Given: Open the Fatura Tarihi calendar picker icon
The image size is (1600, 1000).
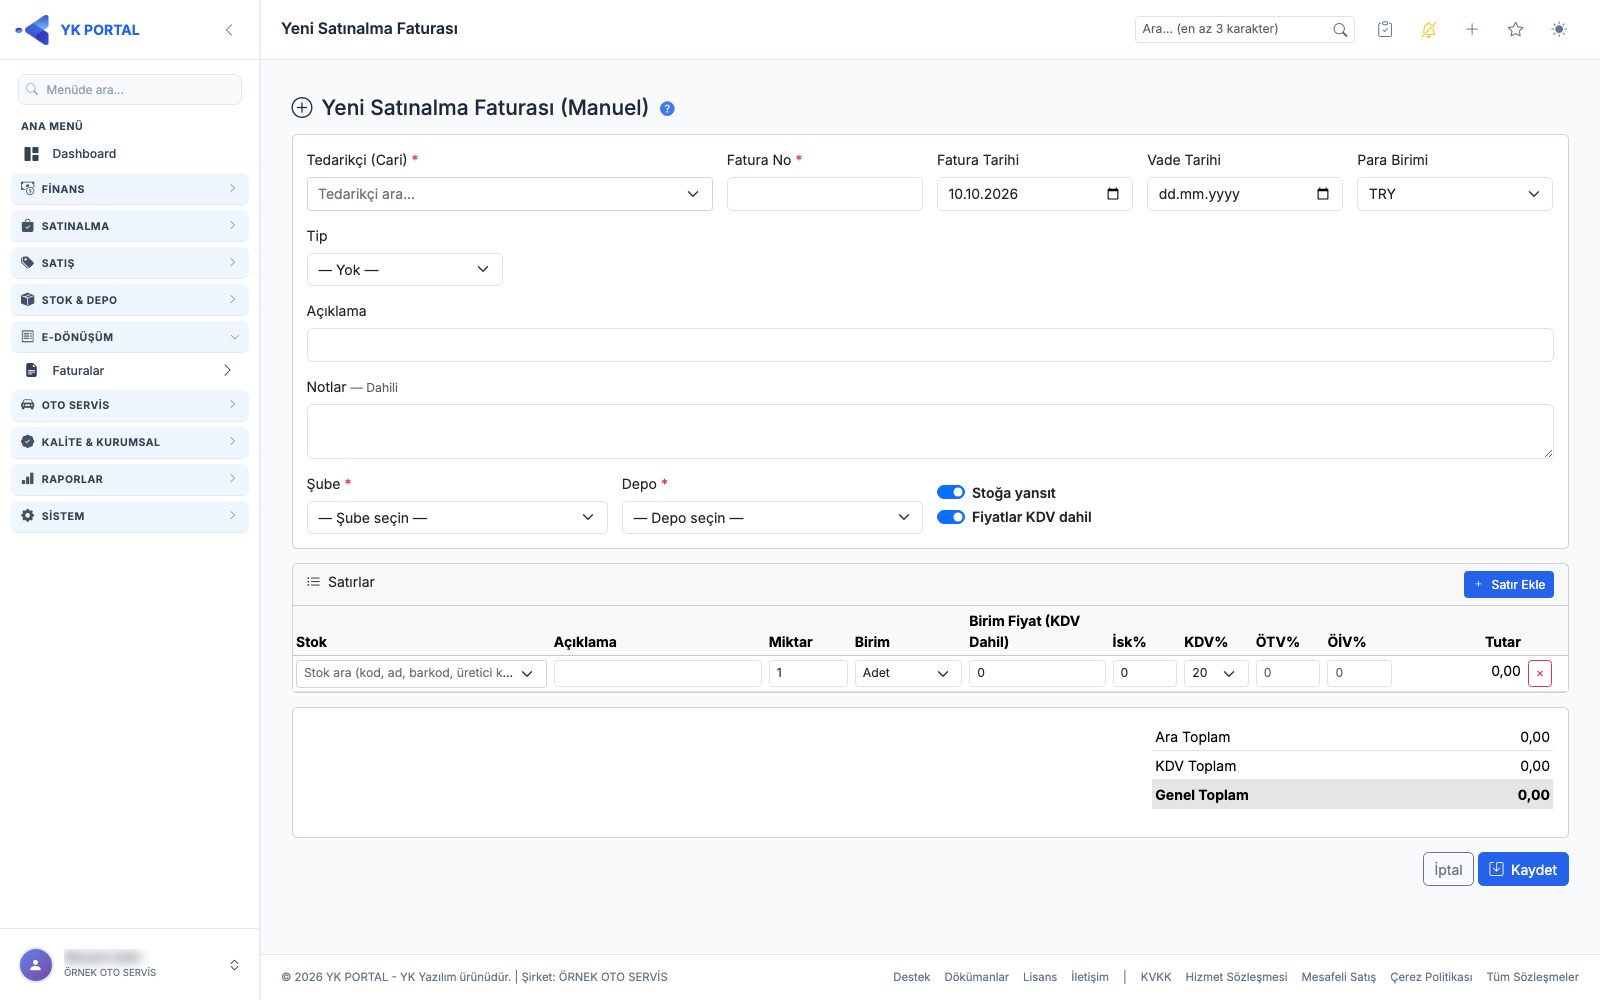Looking at the screenshot, I should click(x=1113, y=194).
